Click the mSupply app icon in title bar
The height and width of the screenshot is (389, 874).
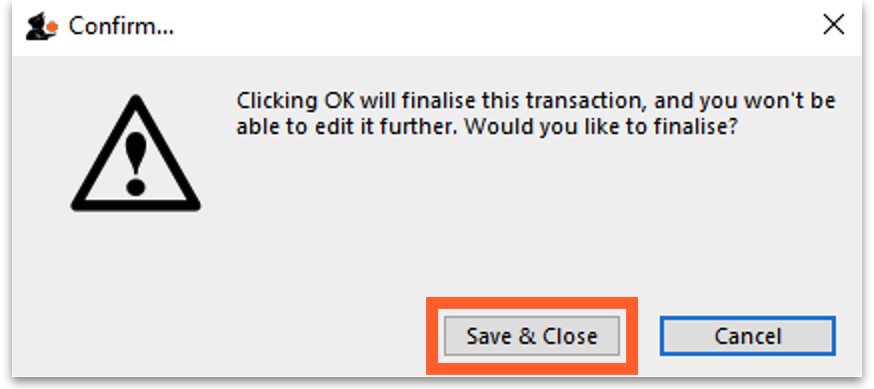click(x=41, y=26)
